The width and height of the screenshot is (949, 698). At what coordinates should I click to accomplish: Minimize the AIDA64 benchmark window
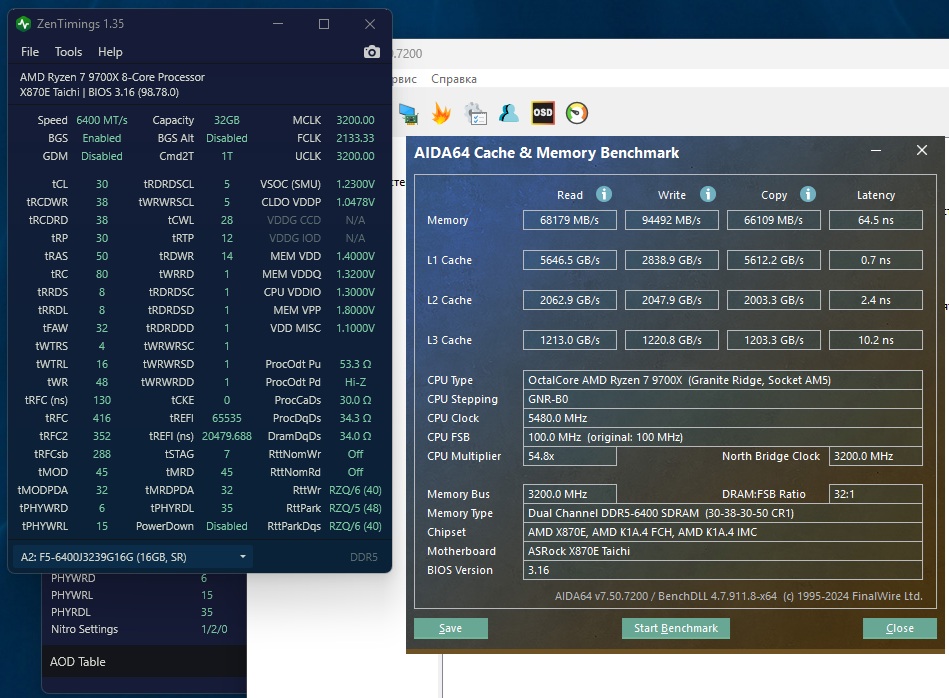[x=876, y=150]
